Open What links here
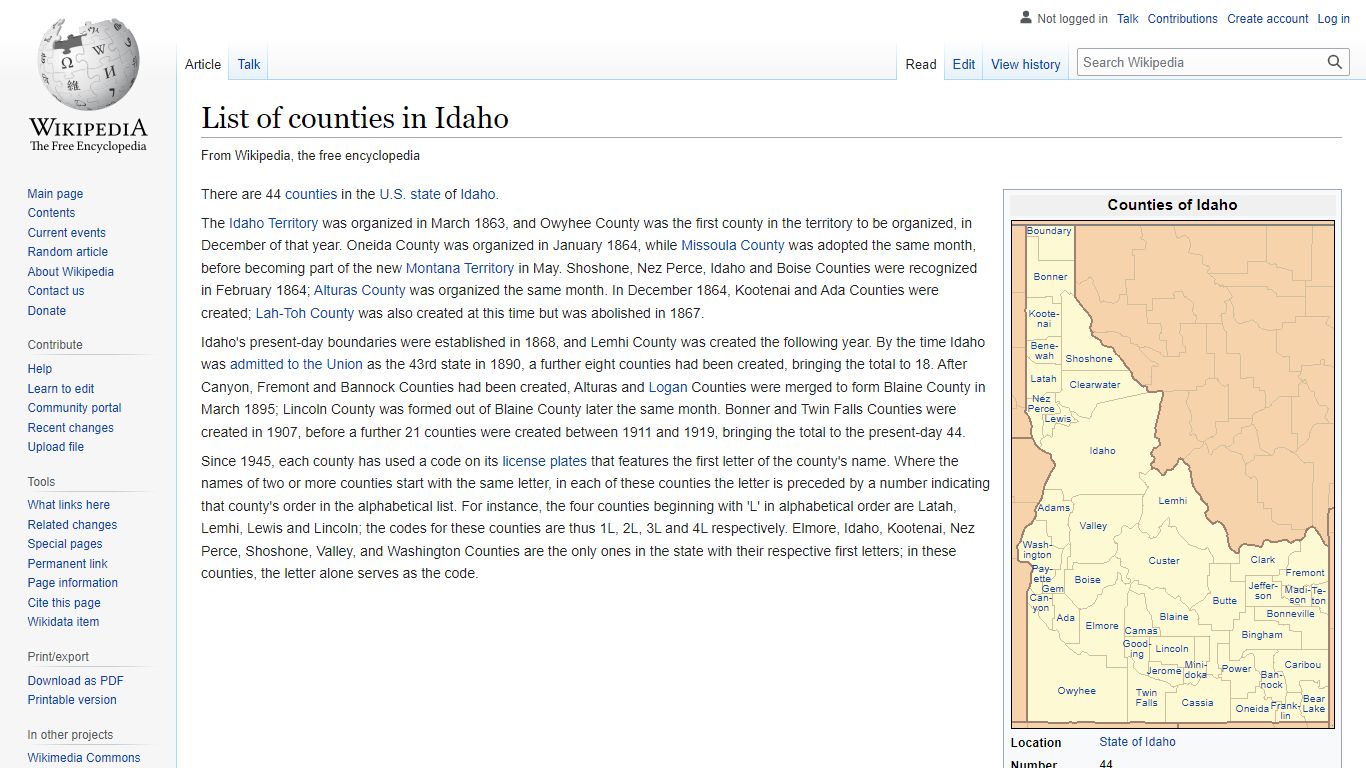Image resolution: width=1366 pixels, height=768 pixels. pyautogui.click(x=69, y=505)
